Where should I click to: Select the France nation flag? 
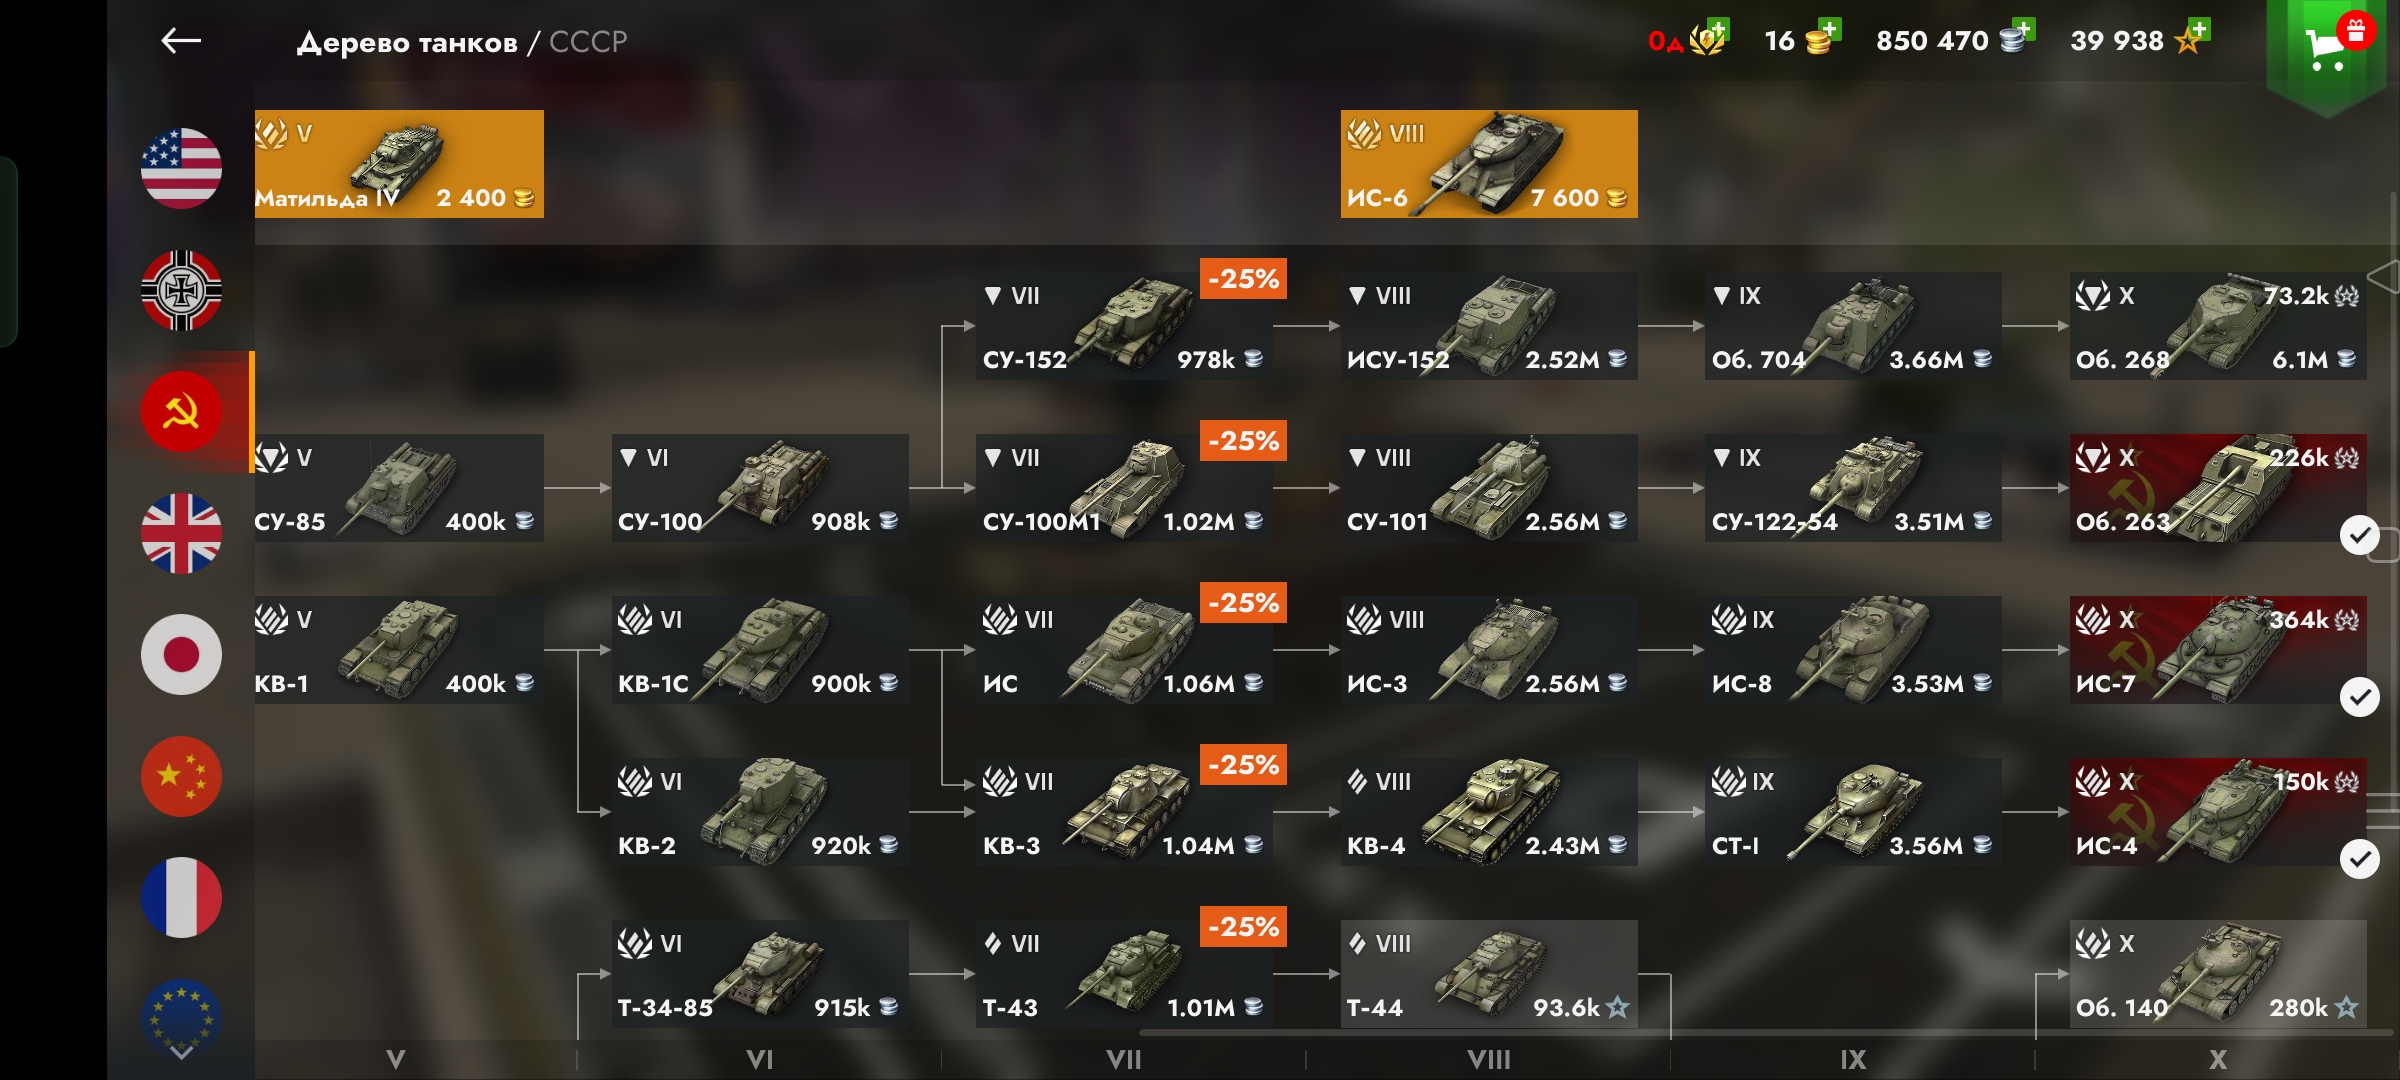(x=181, y=898)
